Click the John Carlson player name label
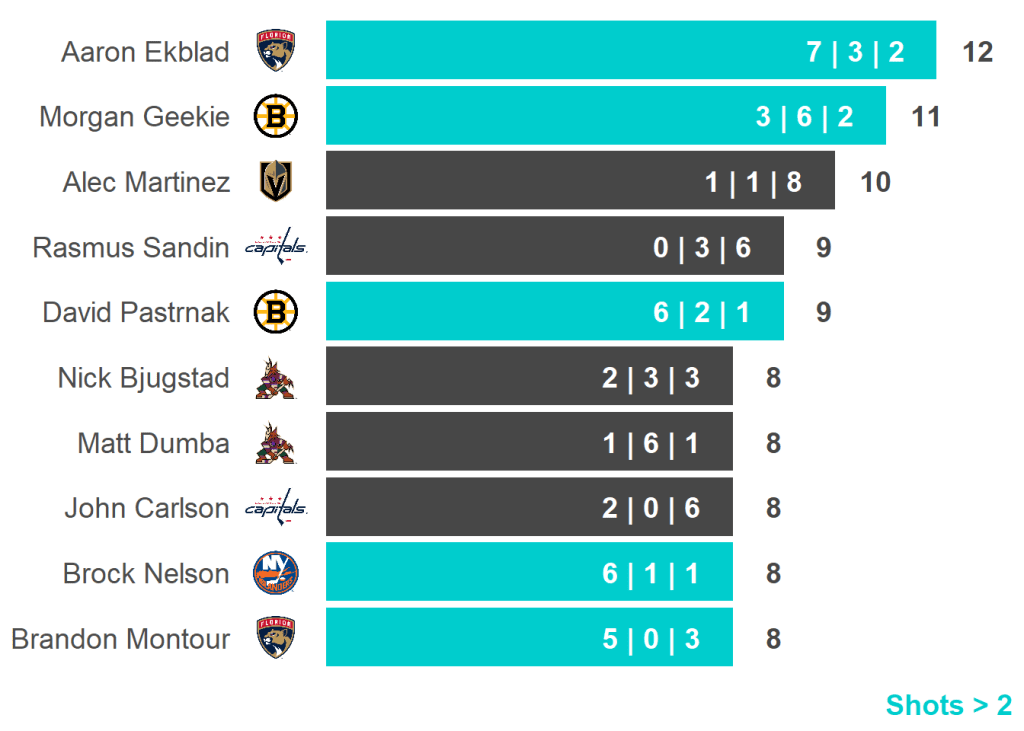 [147, 508]
